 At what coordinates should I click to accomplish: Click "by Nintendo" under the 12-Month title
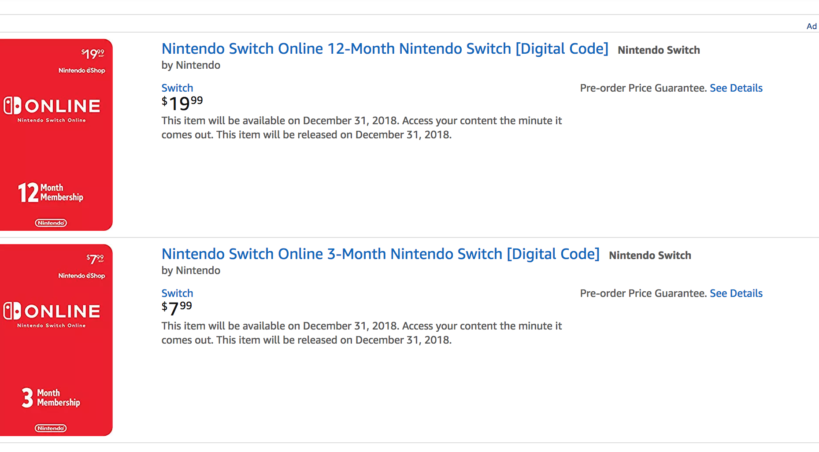(x=191, y=65)
